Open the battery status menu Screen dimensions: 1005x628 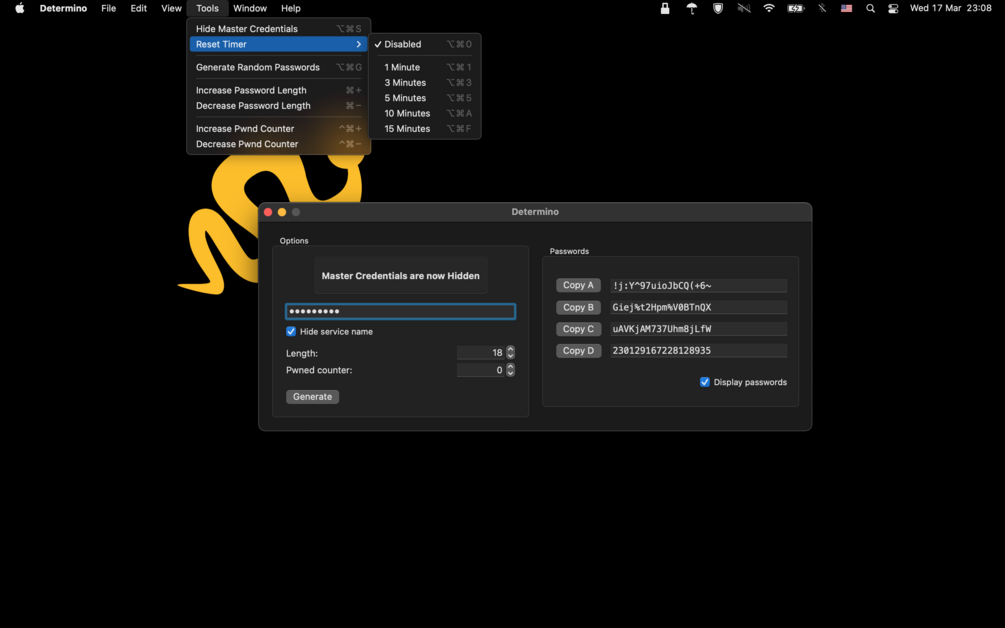pyautogui.click(x=795, y=8)
